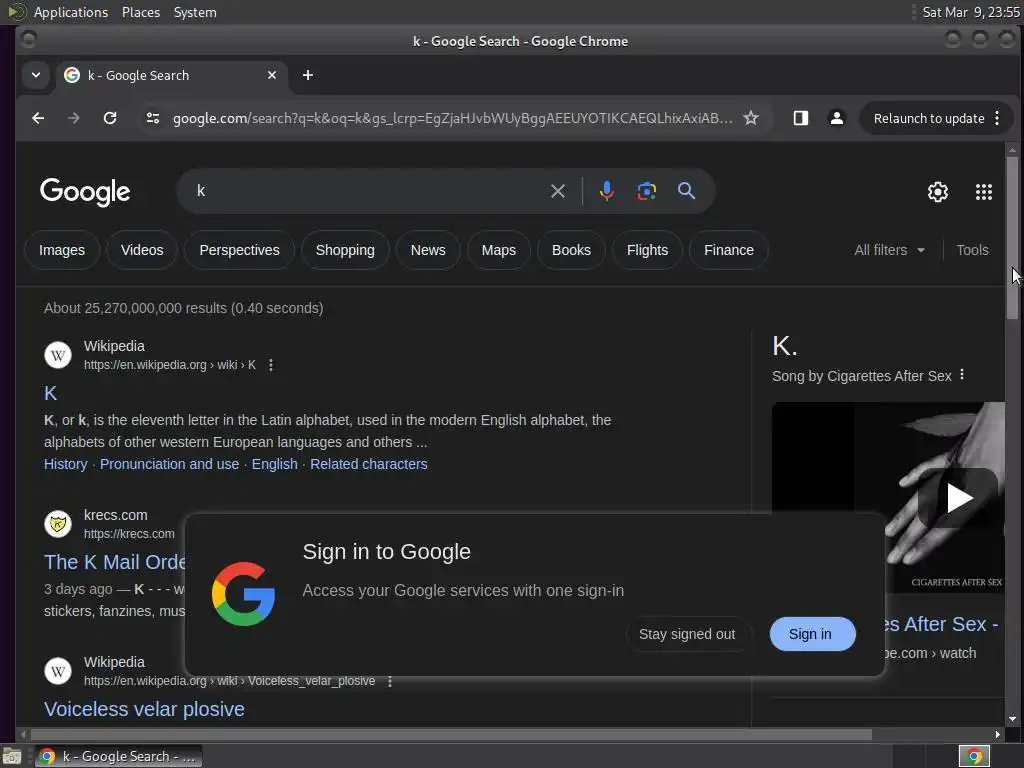Show desktop via bottom-left panel icon
Image resolution: width=1024 pixels, height=768 pixels.
tap(12, 756)
